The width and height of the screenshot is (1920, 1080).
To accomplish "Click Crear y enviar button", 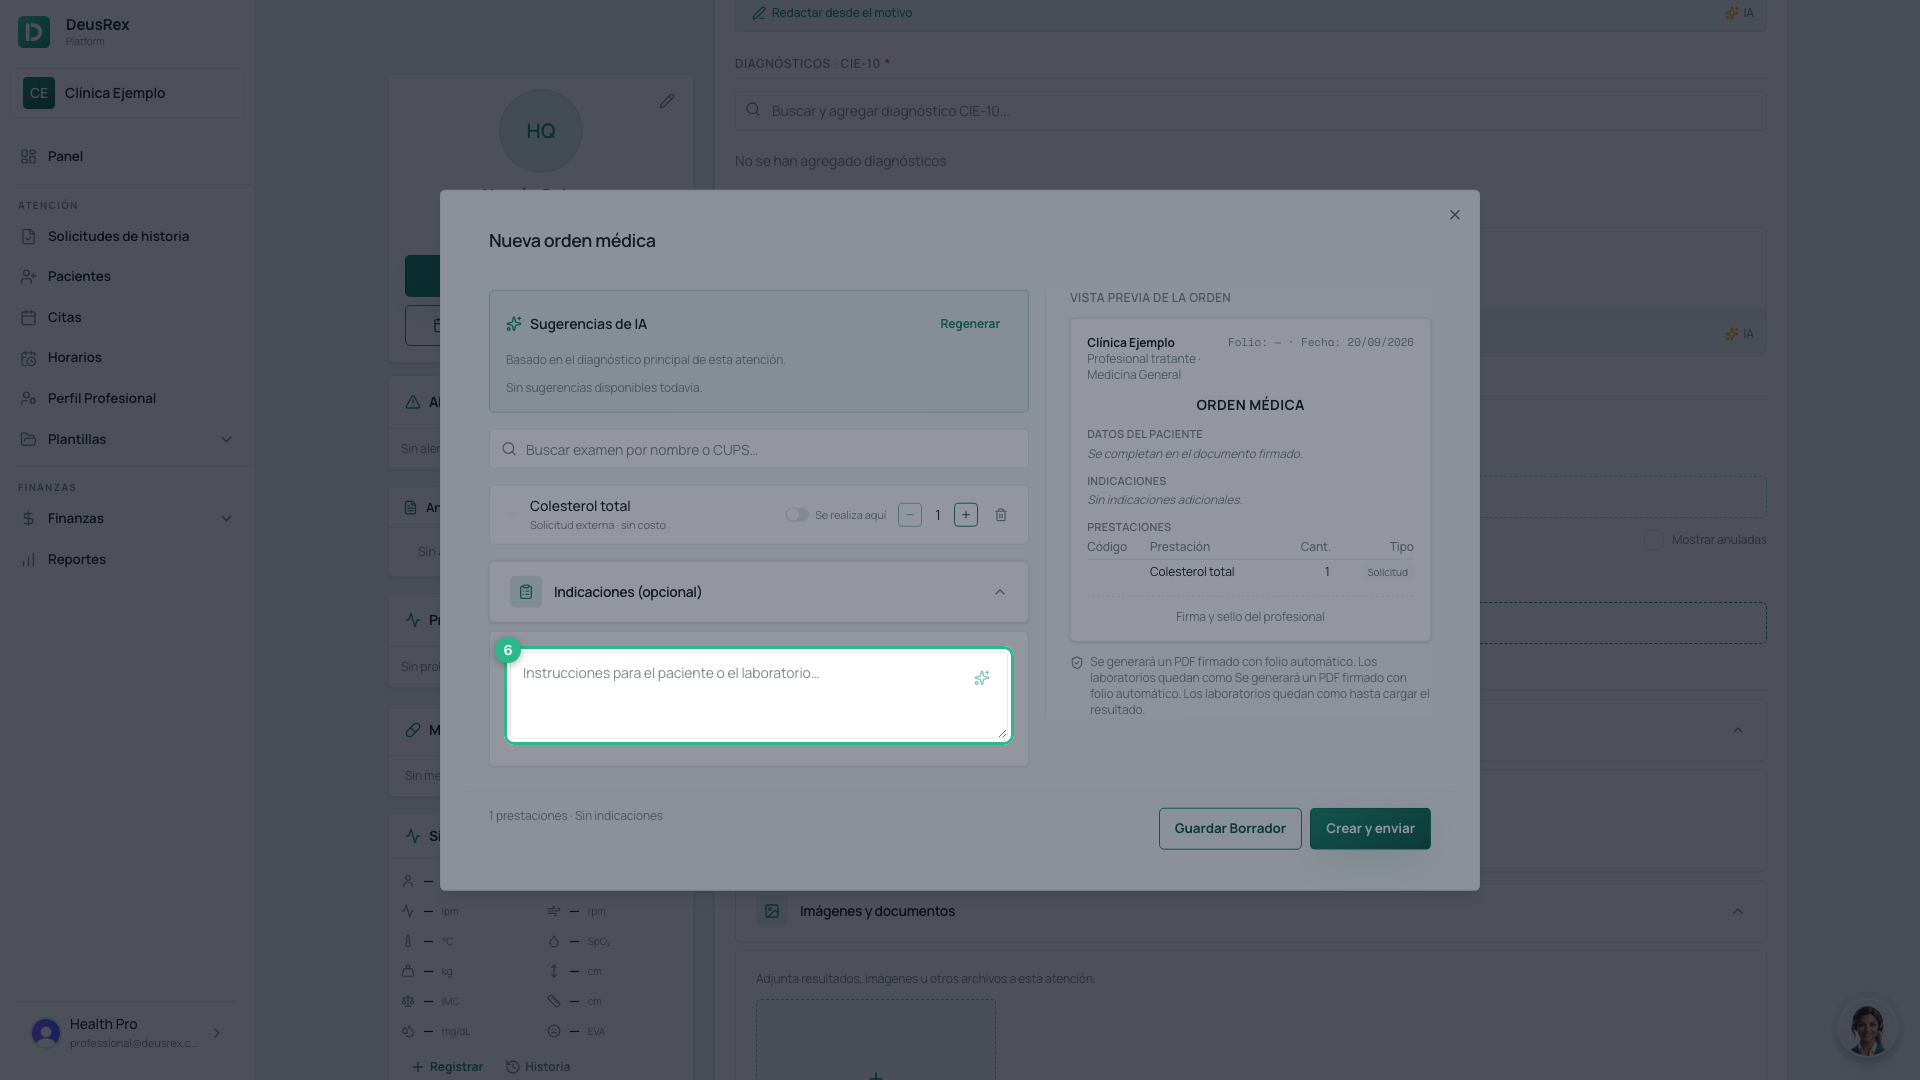I will [1370, 828].
